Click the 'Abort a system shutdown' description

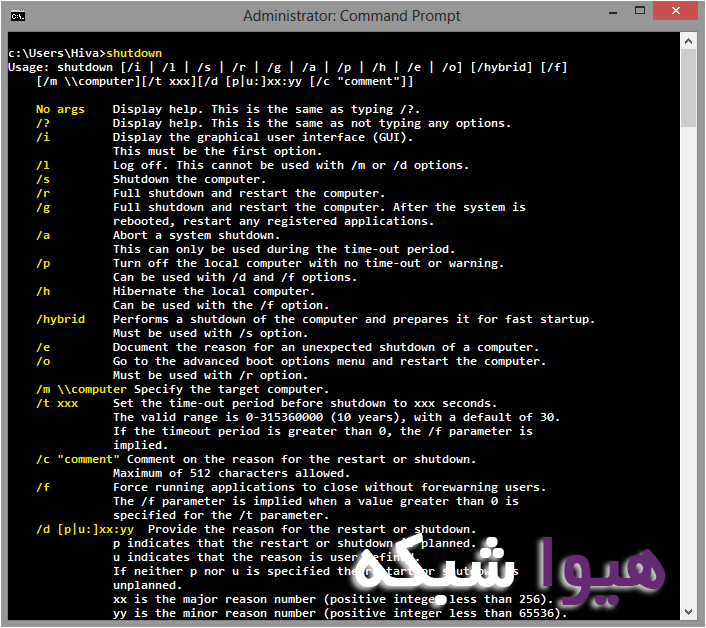tap(196, 235)
